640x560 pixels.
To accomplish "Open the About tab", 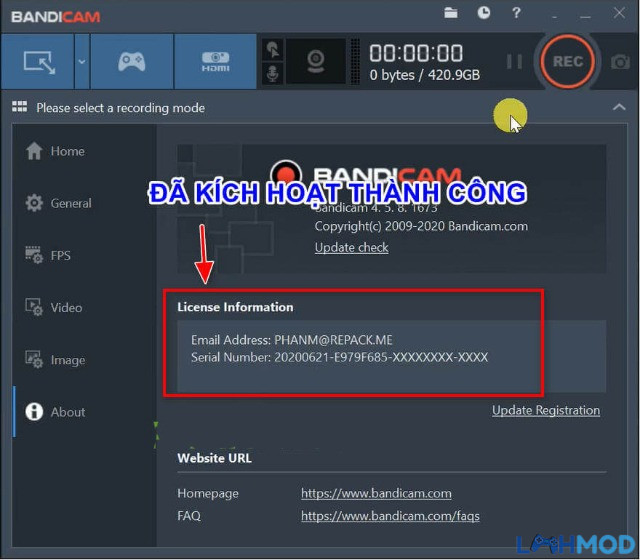I will coord(84,412).
